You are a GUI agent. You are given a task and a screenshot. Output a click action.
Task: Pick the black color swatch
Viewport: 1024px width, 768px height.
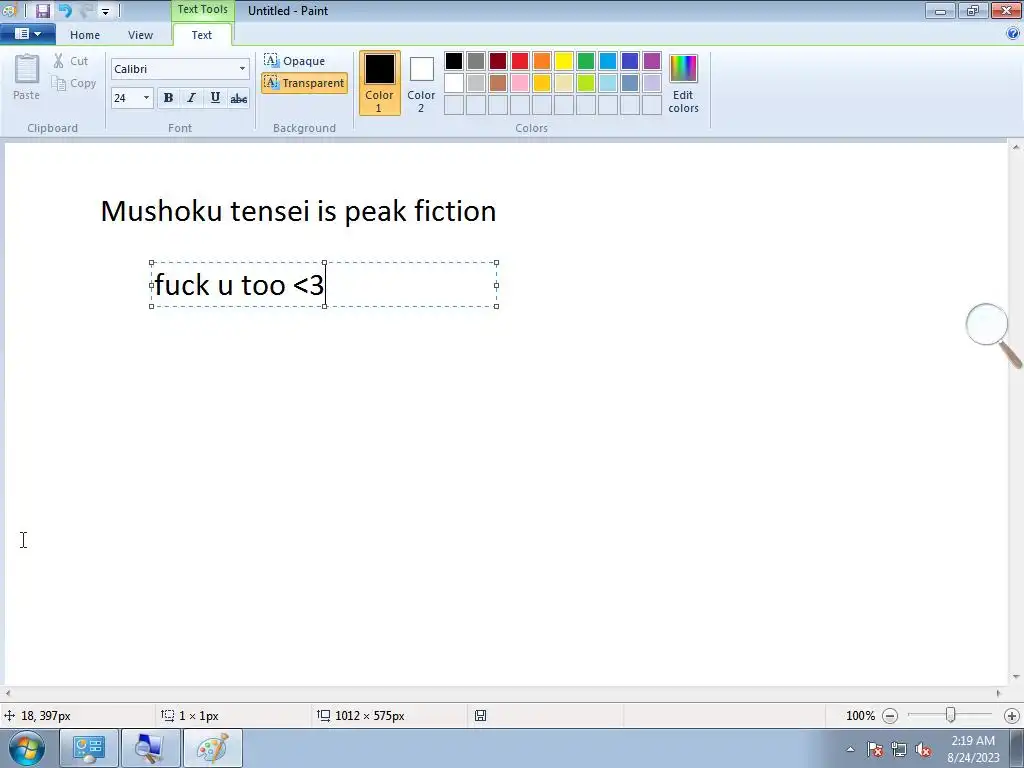tap(454, 61)
